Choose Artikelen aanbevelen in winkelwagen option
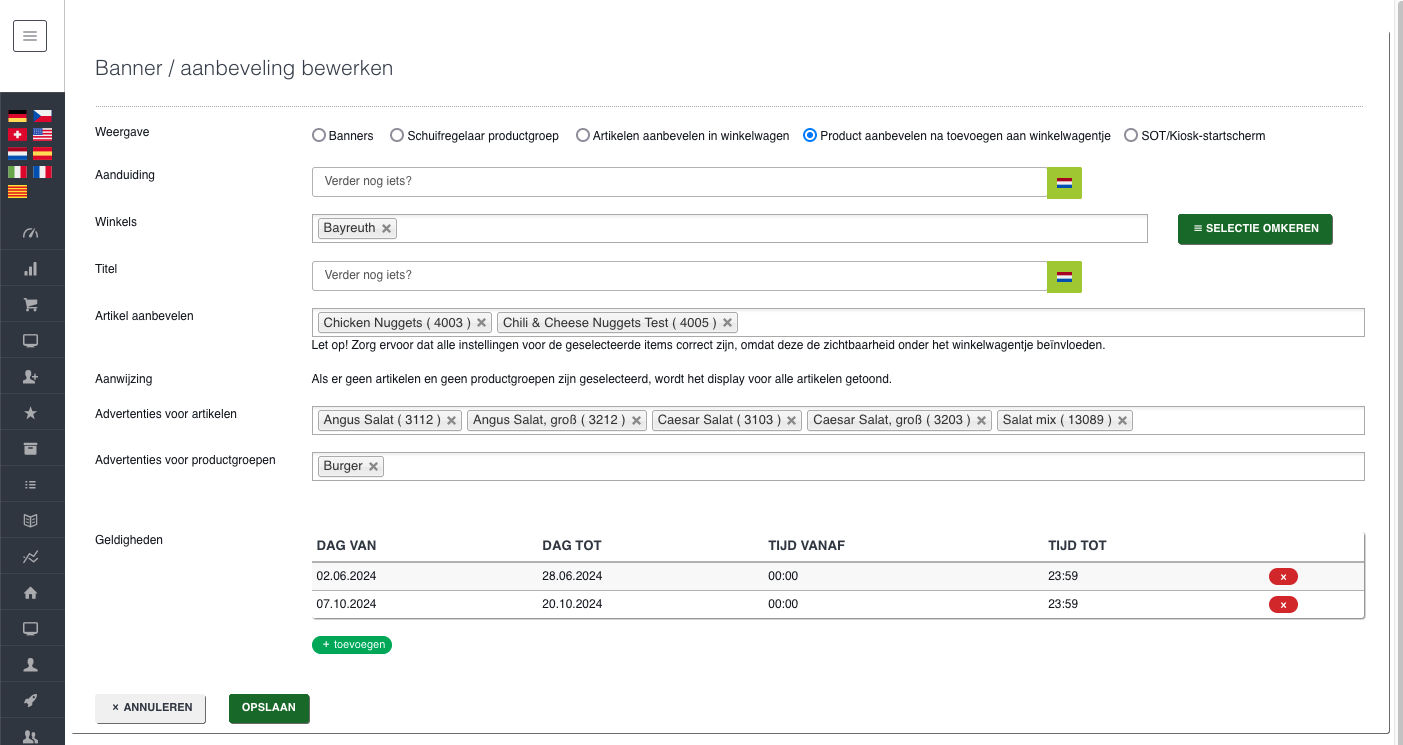 click(x=583, y=135)
